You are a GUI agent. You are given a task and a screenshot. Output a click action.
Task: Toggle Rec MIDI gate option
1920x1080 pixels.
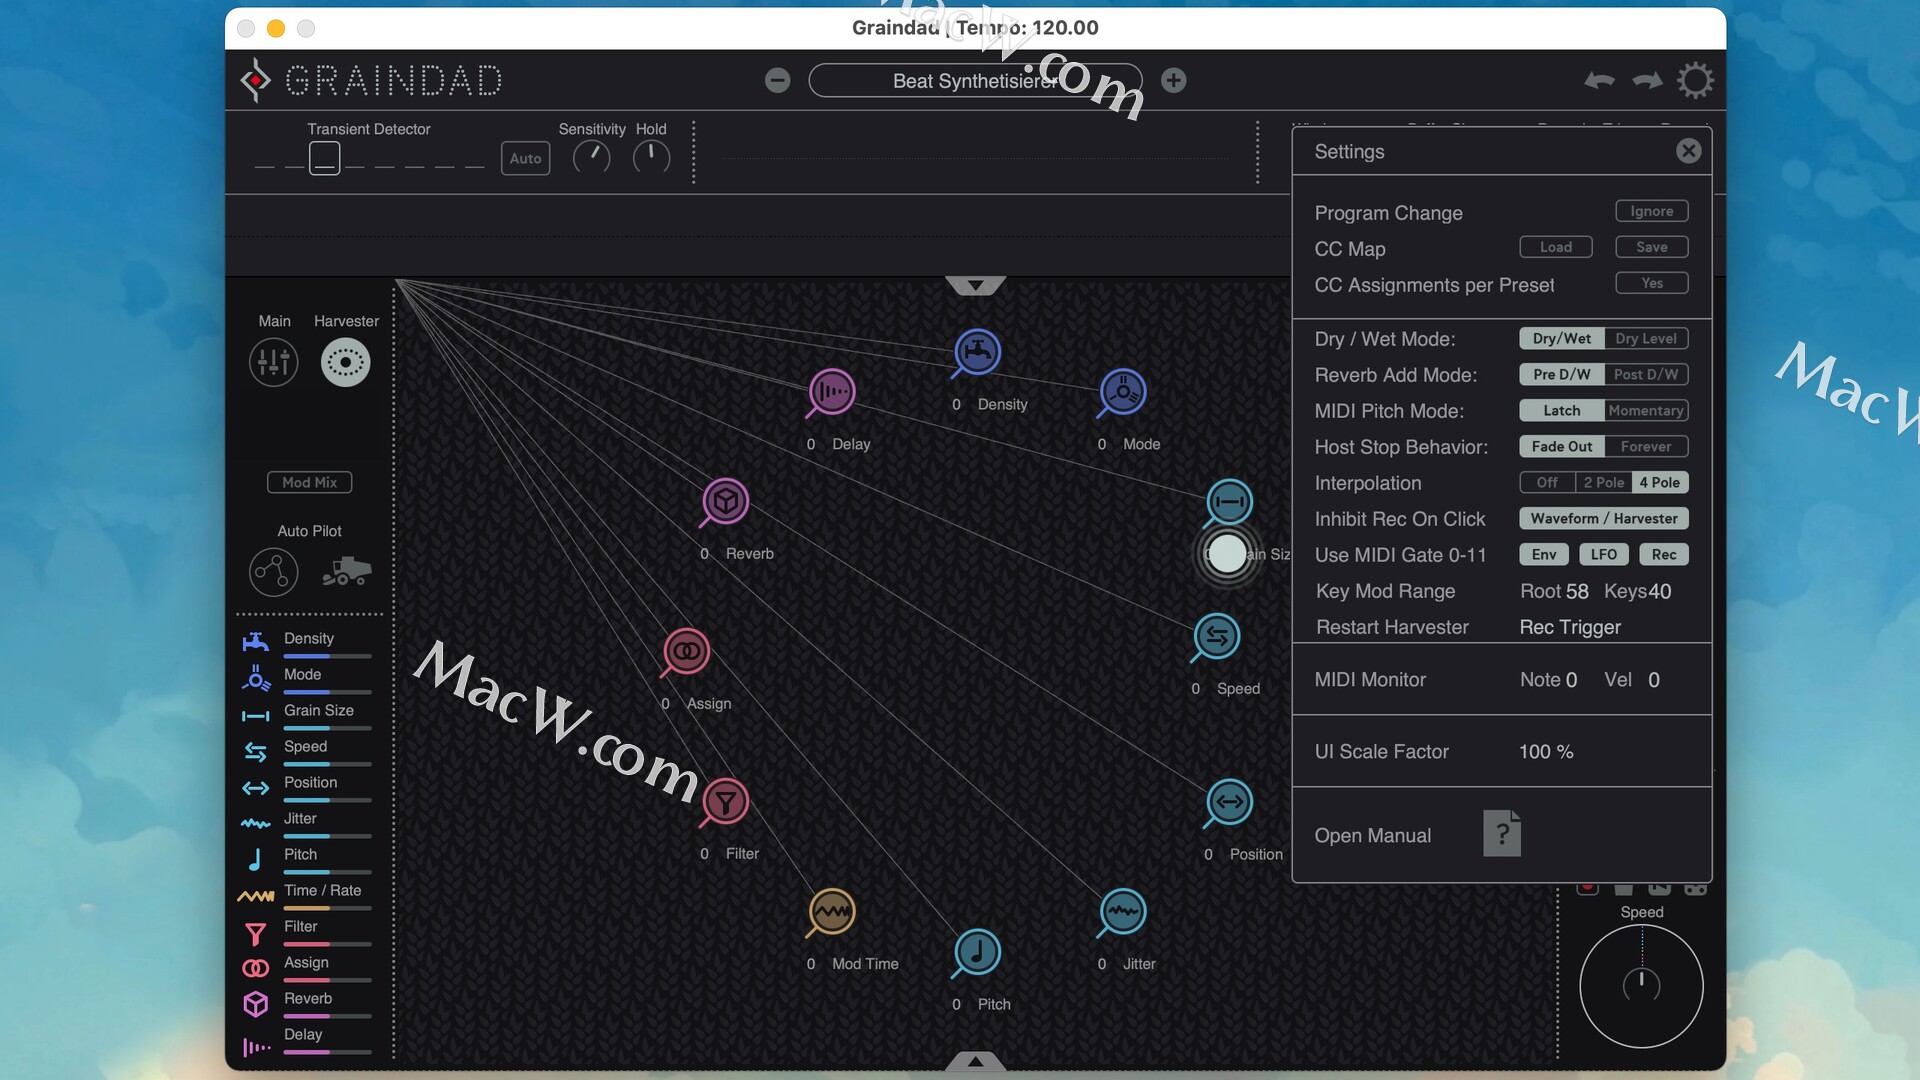point(1664,555)
